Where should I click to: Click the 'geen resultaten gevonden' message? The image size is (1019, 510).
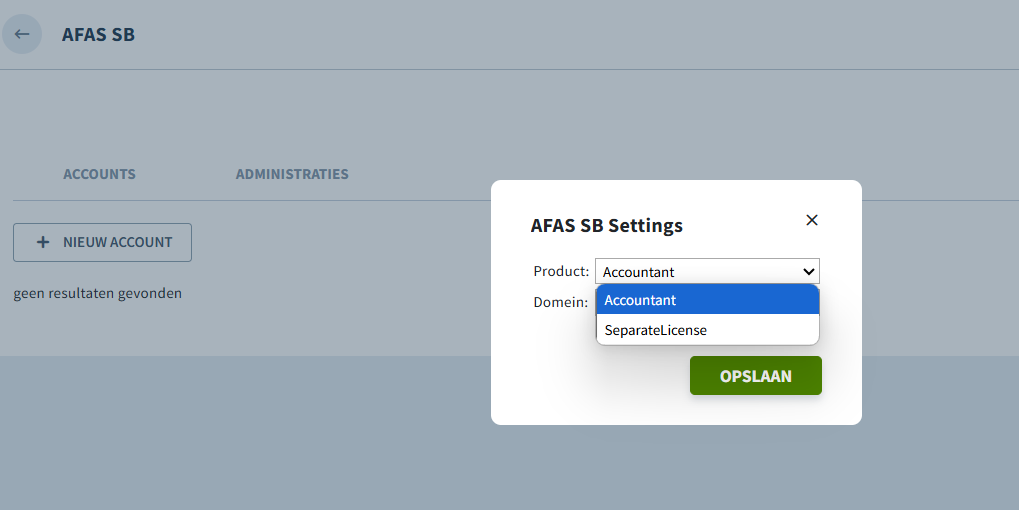pos(97,293)
